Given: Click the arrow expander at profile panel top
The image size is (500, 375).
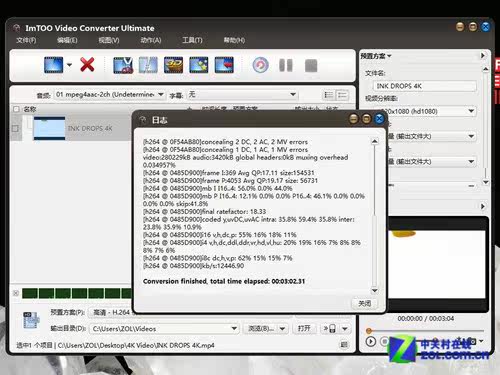Looking at the screenshot, I should (x=482, y=55).
